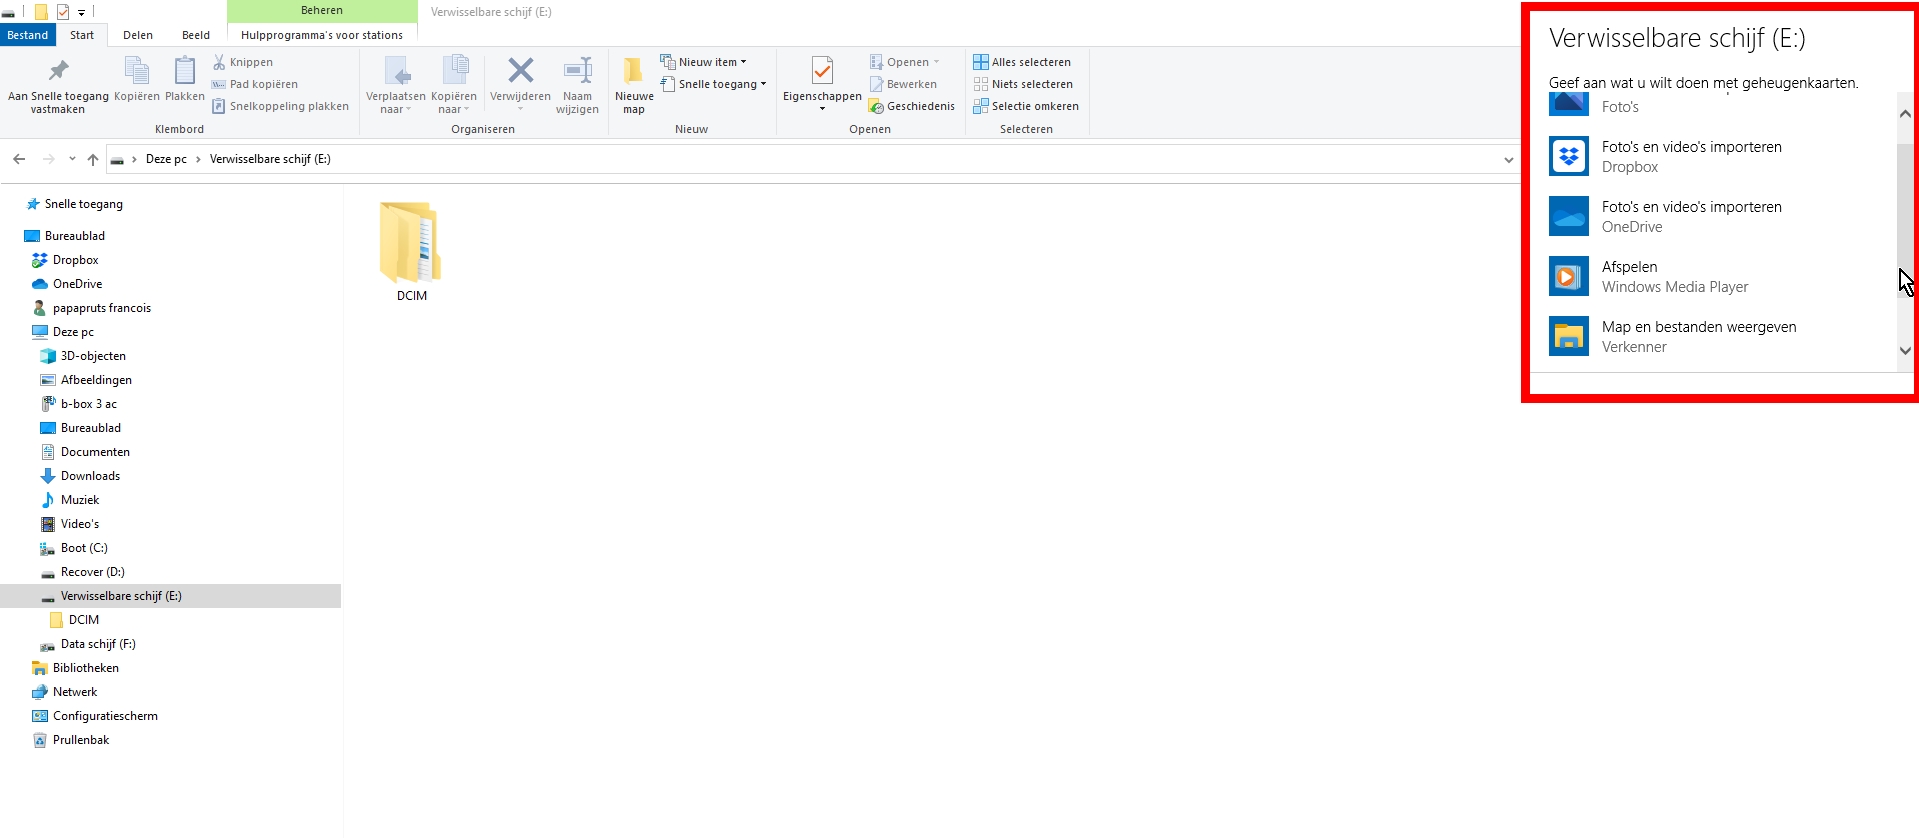
Task: Open folder view with Verkenner option
Action: pyautogui.click(x=1698, y=337)
